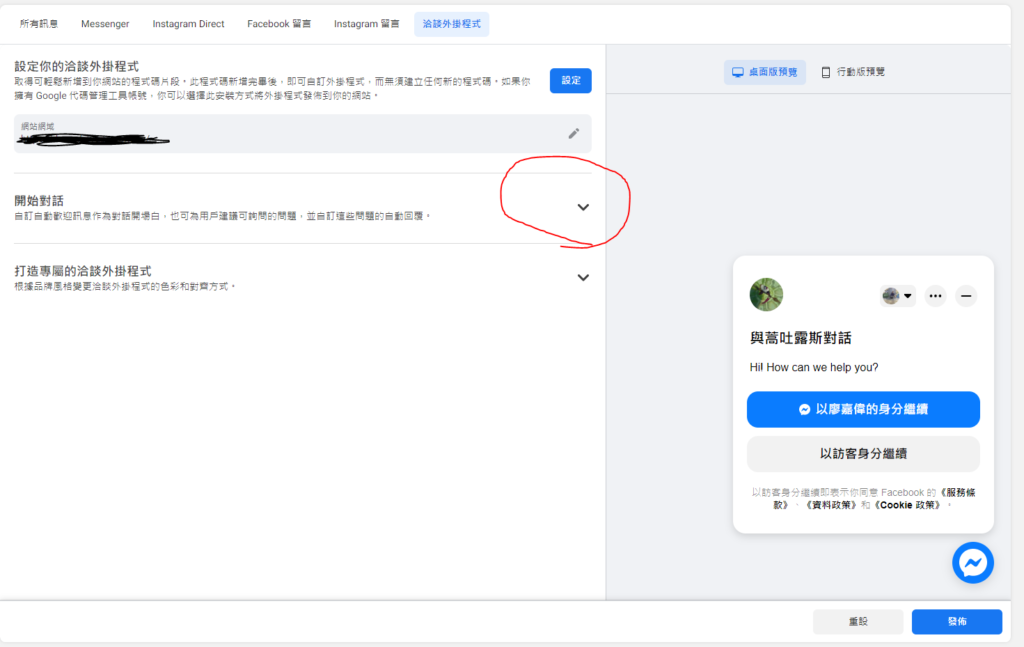Open the three-dot more options in chat preview
The width and height of the screenshot is (1024, 647).
[x=935, y=295]
